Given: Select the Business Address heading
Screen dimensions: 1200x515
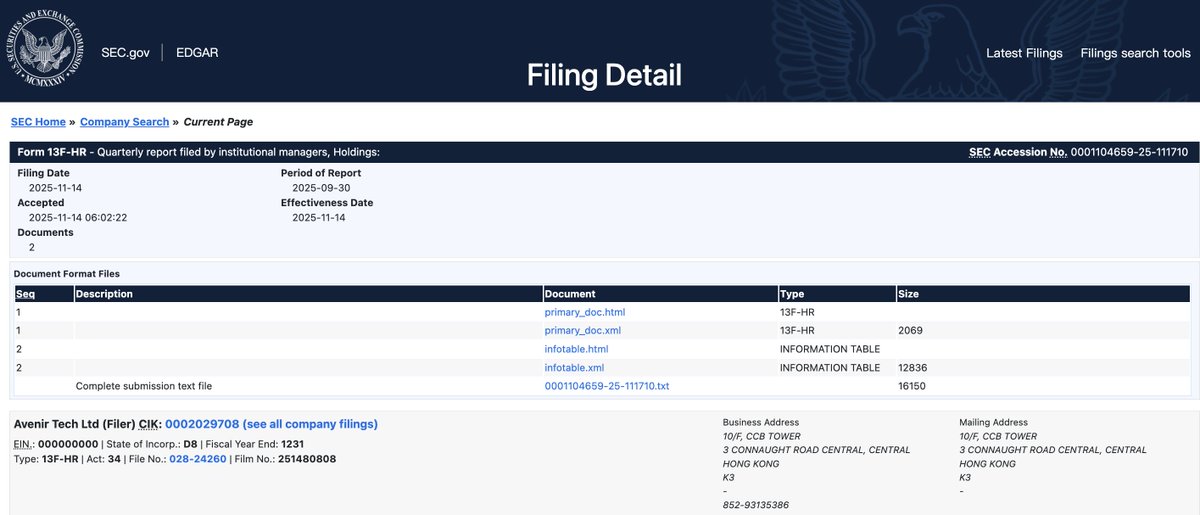Looking at the screenshot, I should 761,422.
